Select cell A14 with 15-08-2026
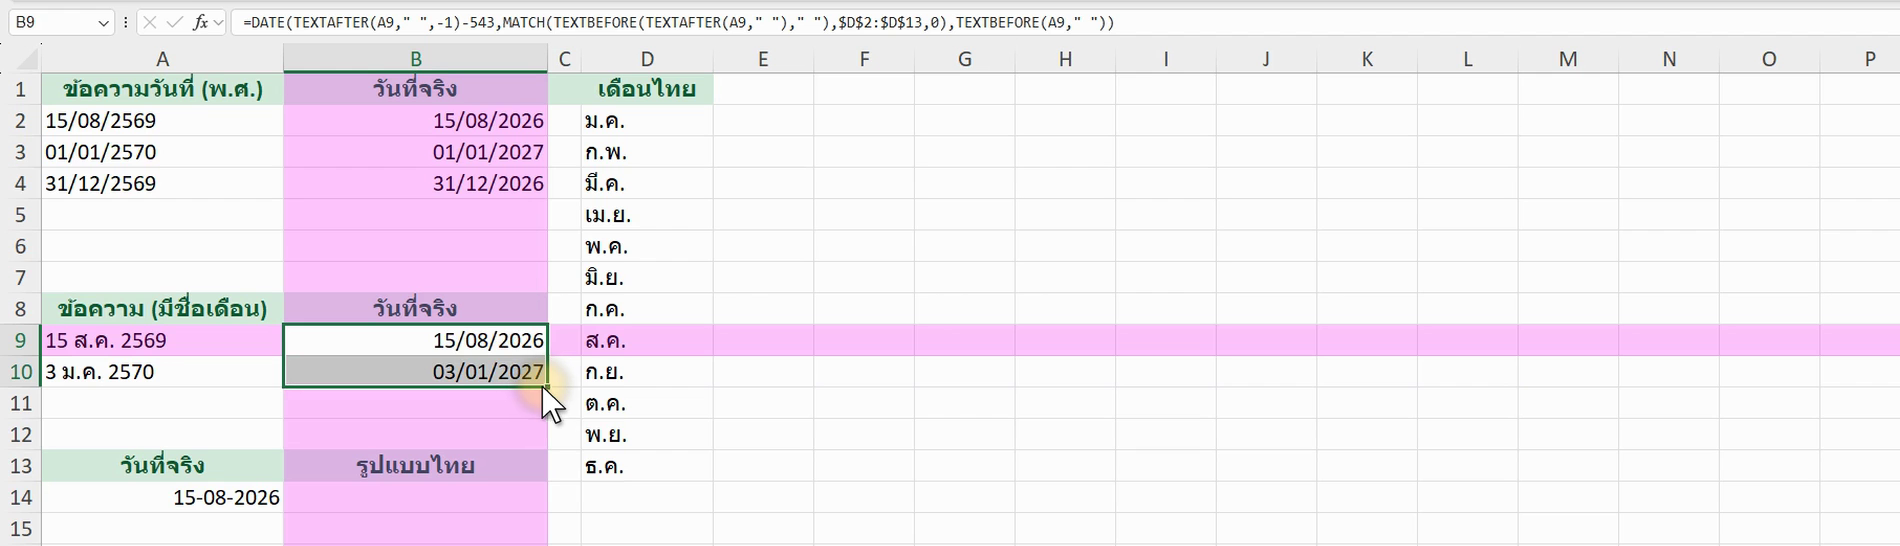The width and height of the screenshot is (1900, 546). pyautogui.click(x=162, y=497)
